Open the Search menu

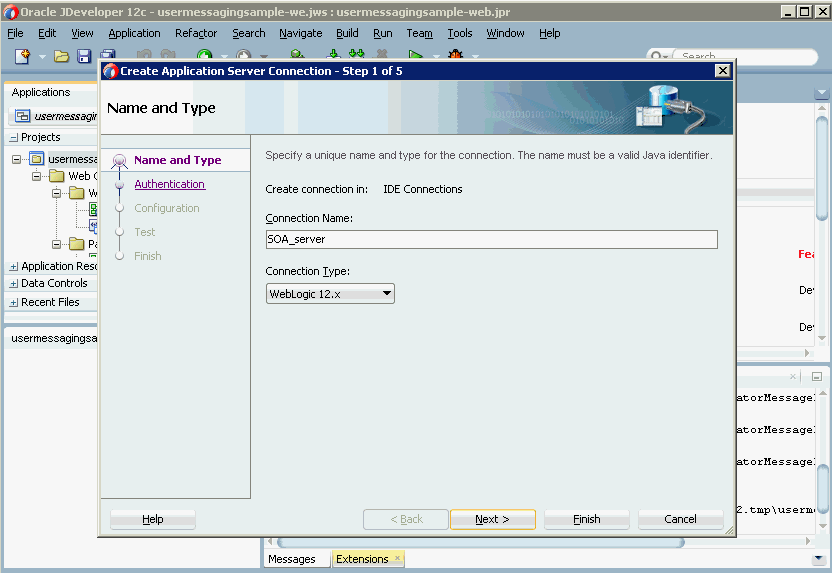click(x=248, y=33)
